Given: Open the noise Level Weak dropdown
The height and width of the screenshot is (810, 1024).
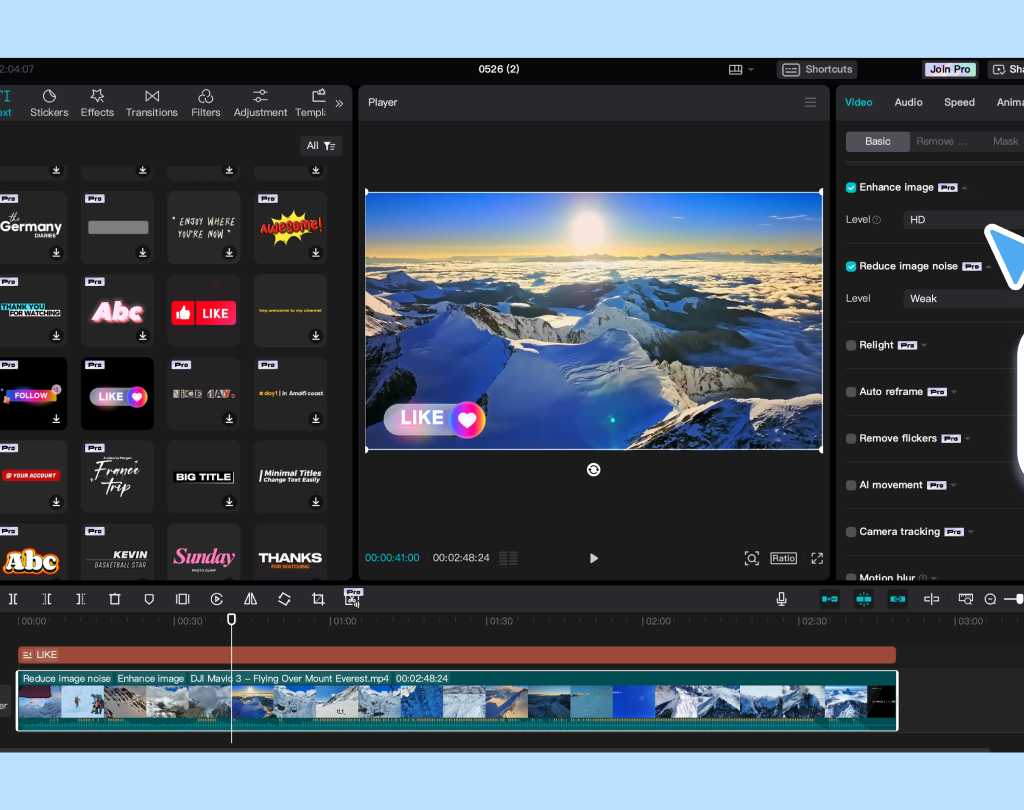Looking at the screenshot, I should point(963,299).
